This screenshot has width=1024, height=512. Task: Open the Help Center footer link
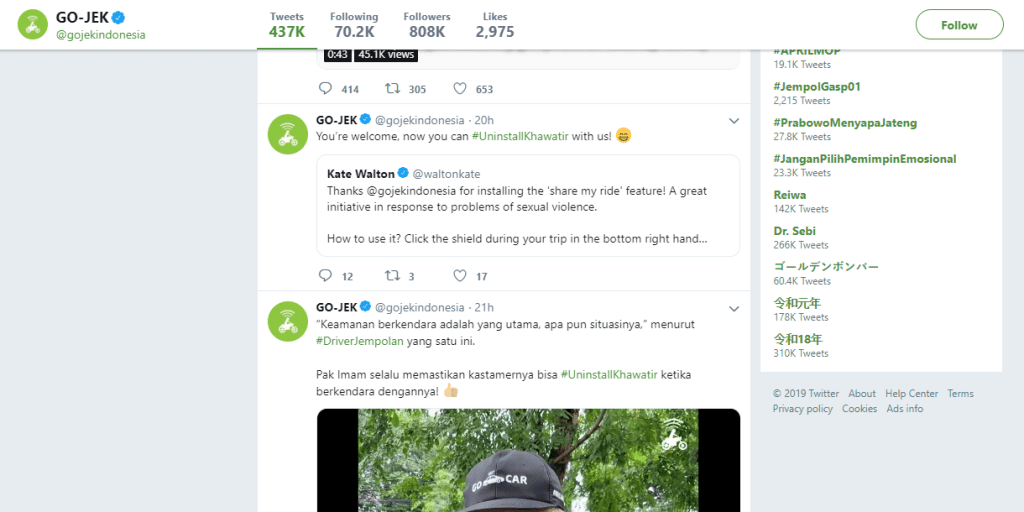(x=911, y=394)
